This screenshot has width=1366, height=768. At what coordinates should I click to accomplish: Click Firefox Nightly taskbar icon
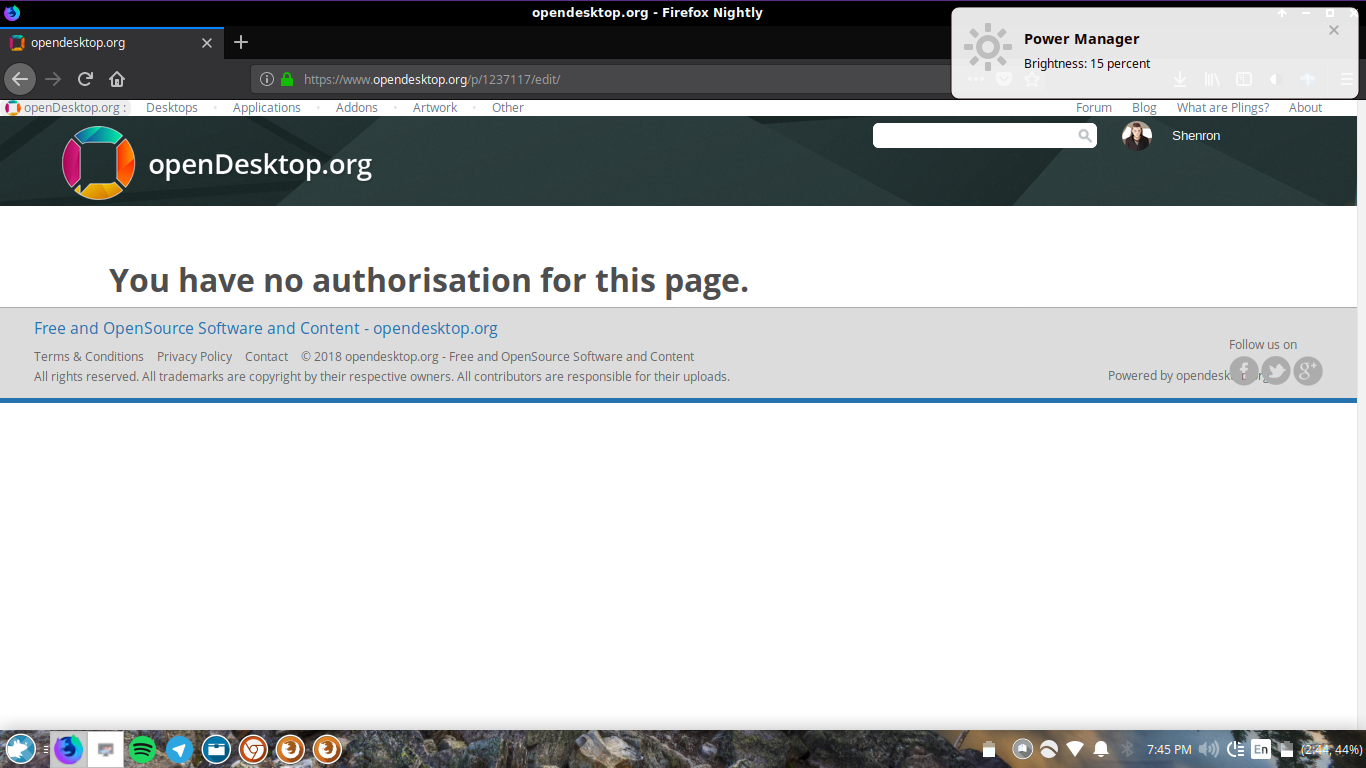pyautogui.click(x=69, y=749)
